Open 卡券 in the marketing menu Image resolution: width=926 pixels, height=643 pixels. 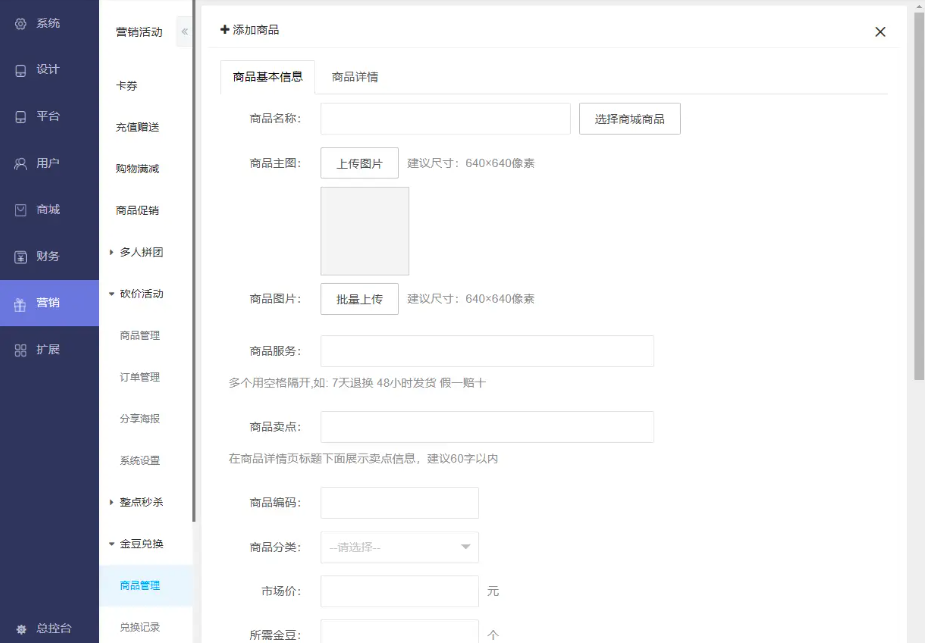[x=126, y=86]
